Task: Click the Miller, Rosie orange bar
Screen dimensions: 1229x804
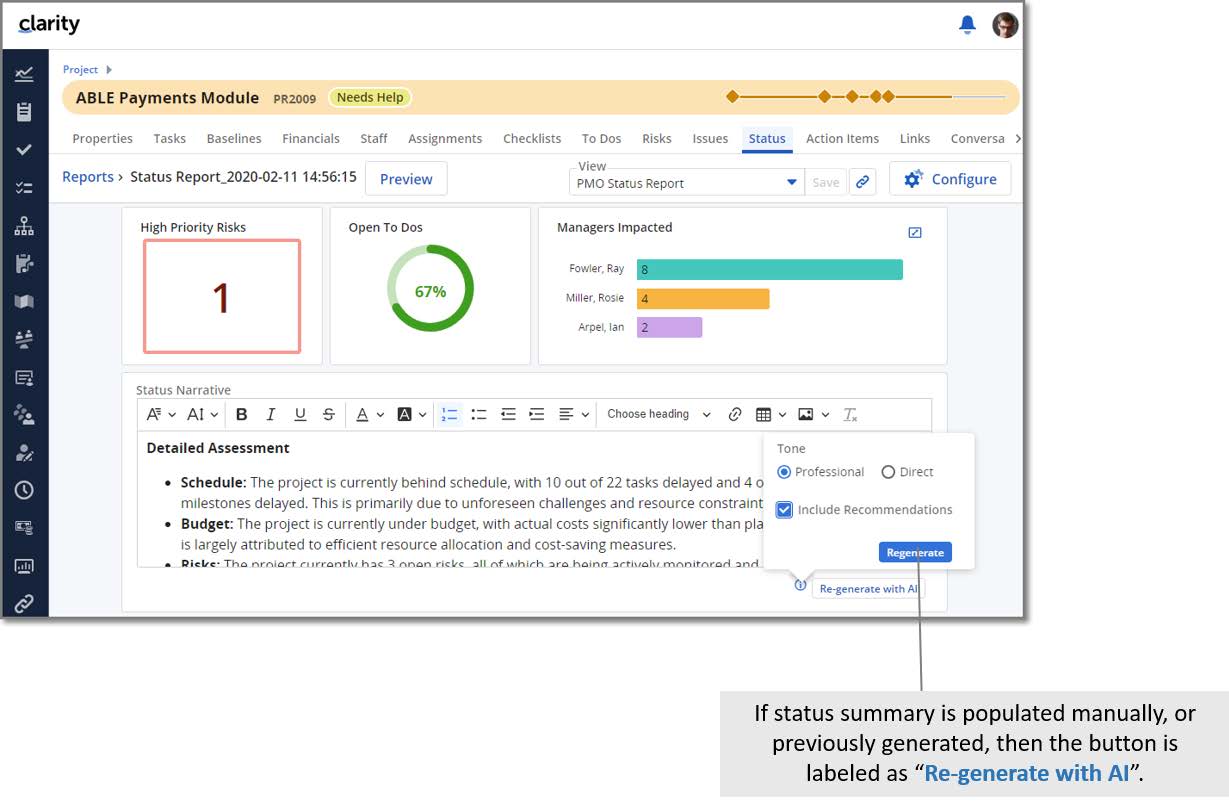Action: point(703,298)
